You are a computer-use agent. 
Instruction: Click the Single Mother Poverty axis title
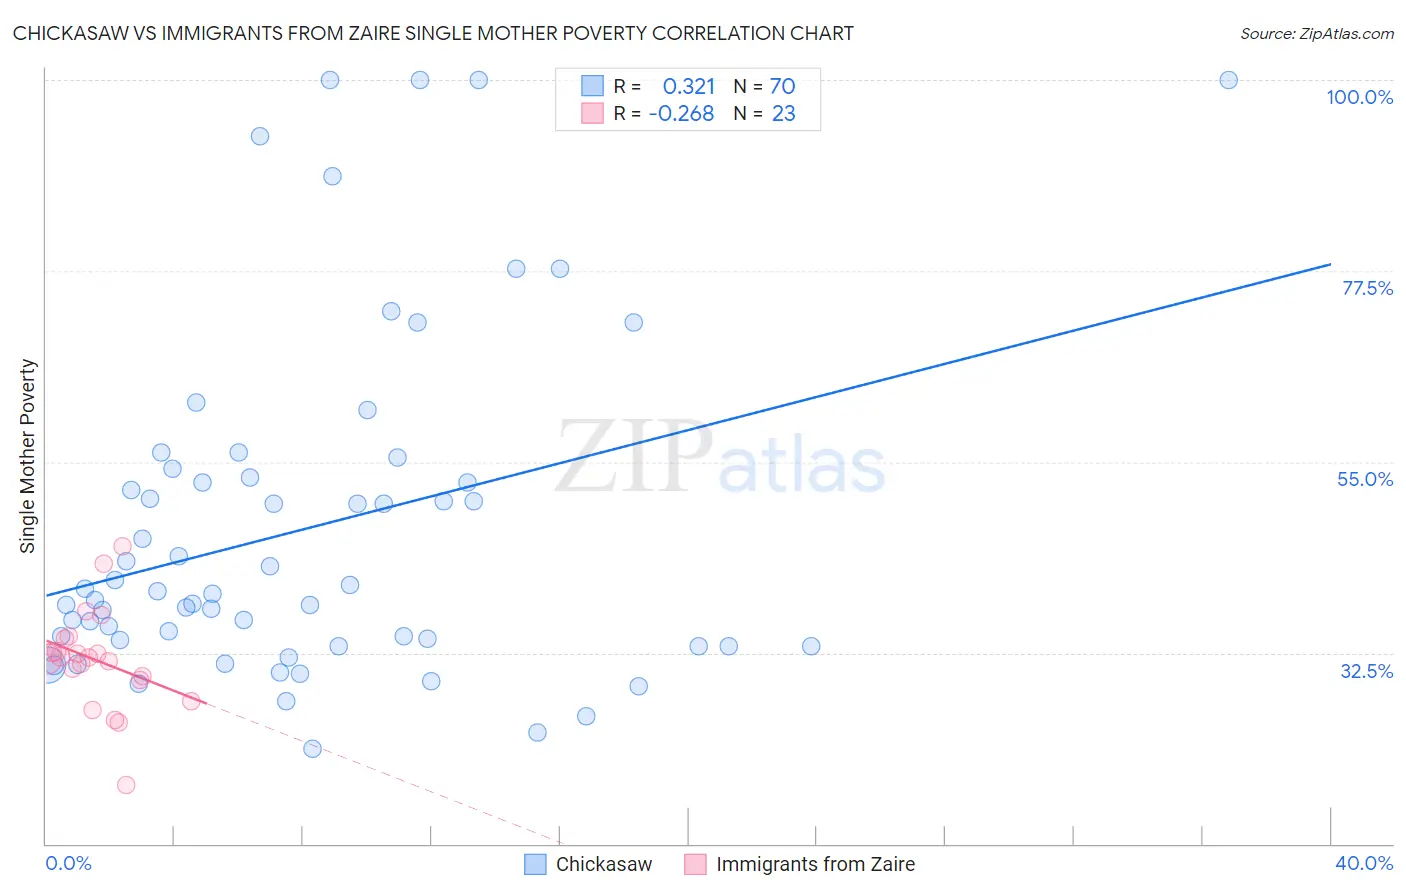(27, 456)
